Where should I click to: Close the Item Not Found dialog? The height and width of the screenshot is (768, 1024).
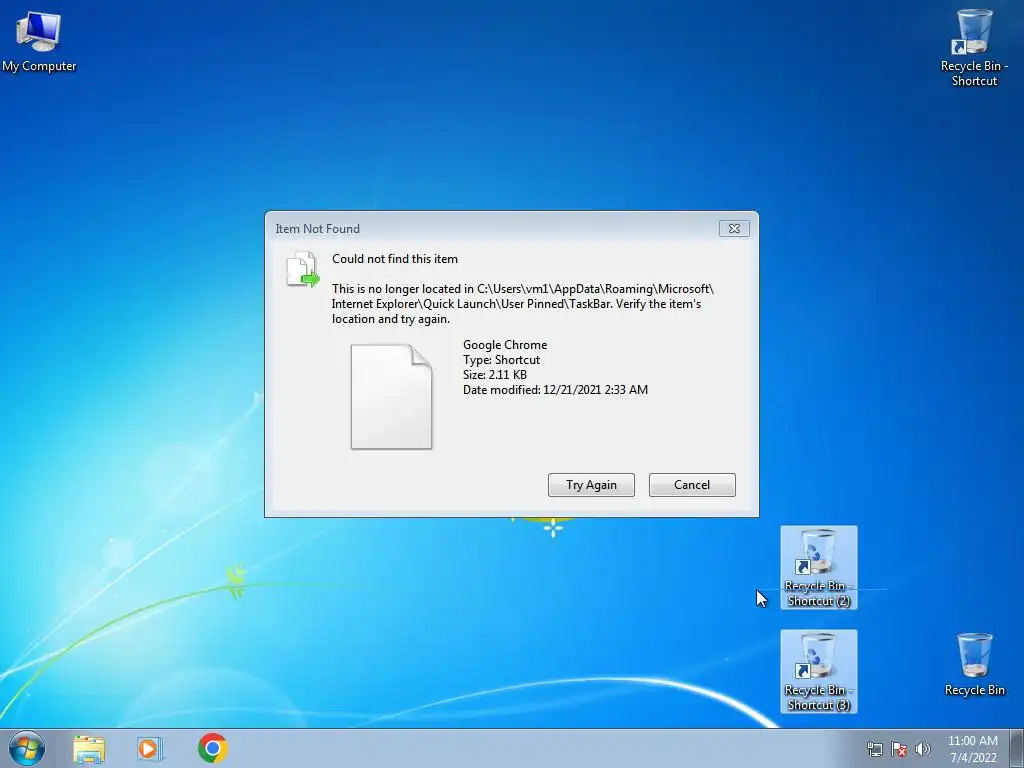click(x=734, y=229)
